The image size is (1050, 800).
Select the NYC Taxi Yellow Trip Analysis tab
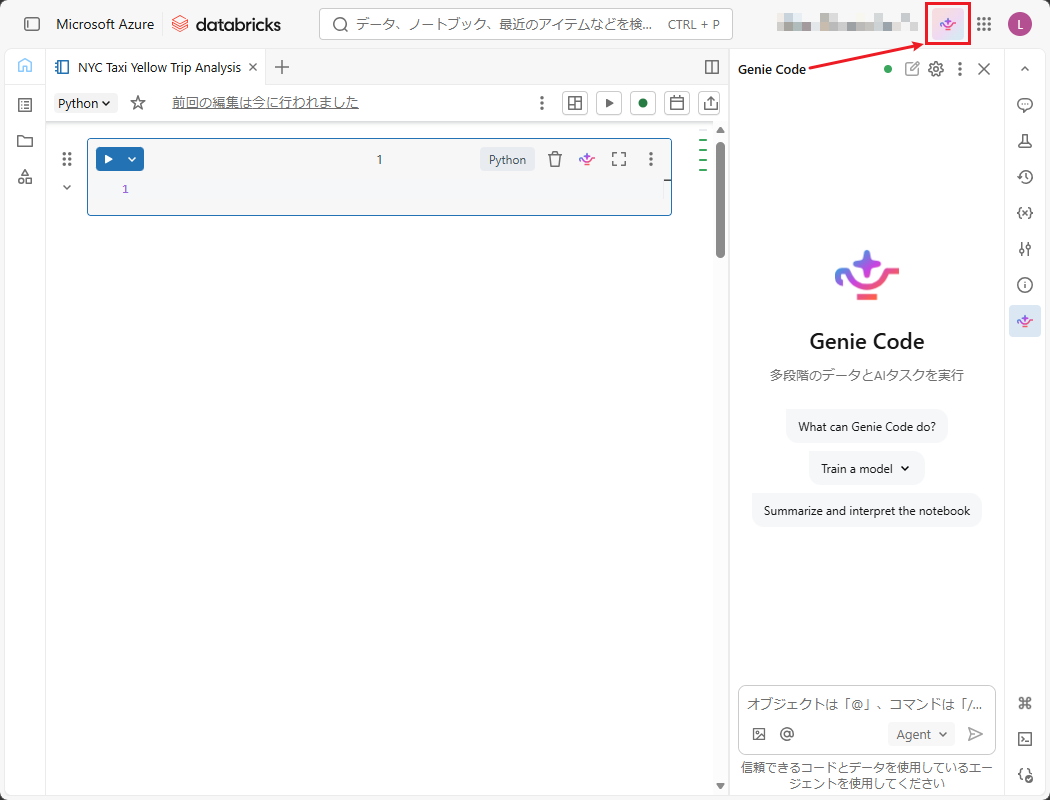158,67
